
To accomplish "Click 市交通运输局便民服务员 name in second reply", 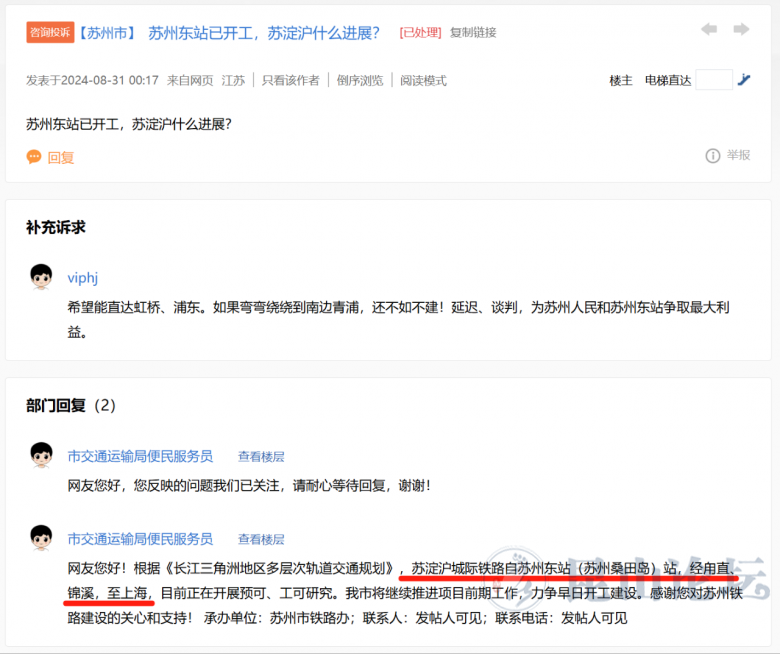I will [x=140, y=539].
